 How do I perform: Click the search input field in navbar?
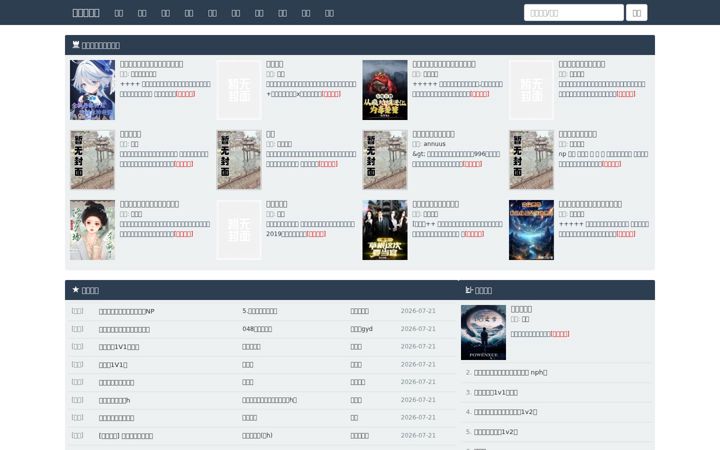[574, 13]
